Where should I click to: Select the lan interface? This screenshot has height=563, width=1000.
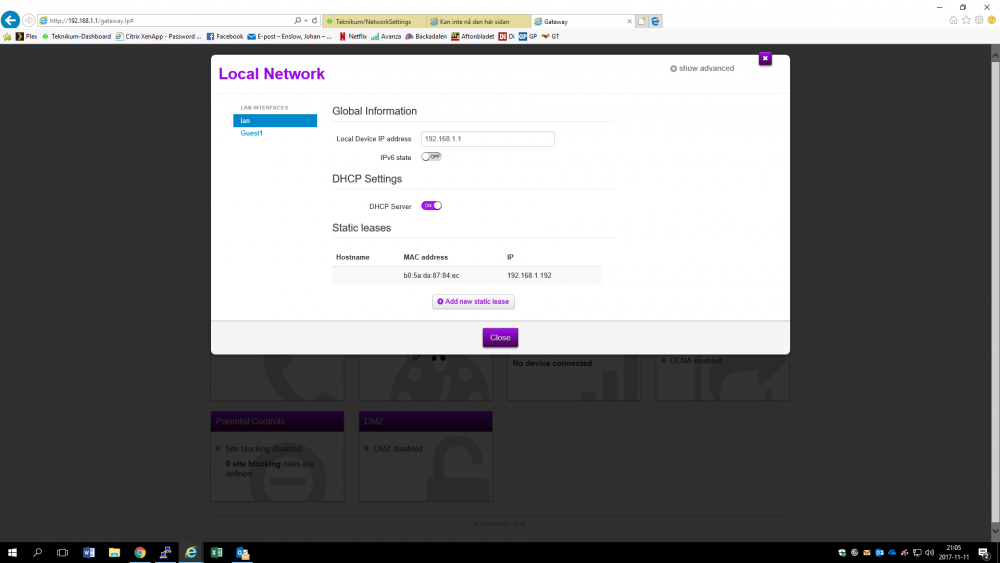pyautogui.click(x=275, y=121)
